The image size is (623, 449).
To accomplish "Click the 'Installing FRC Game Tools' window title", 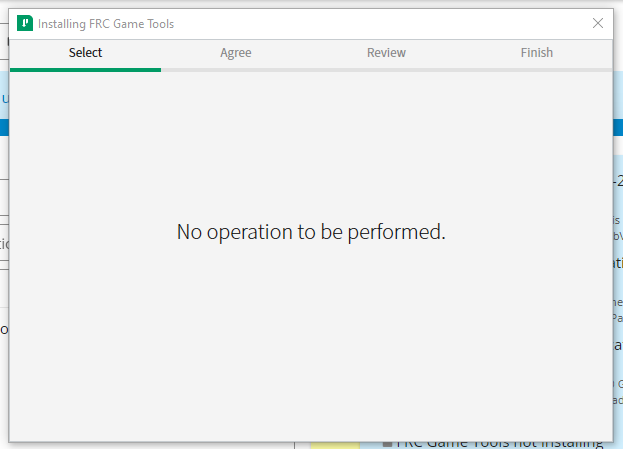I will (x=106, y=24).
